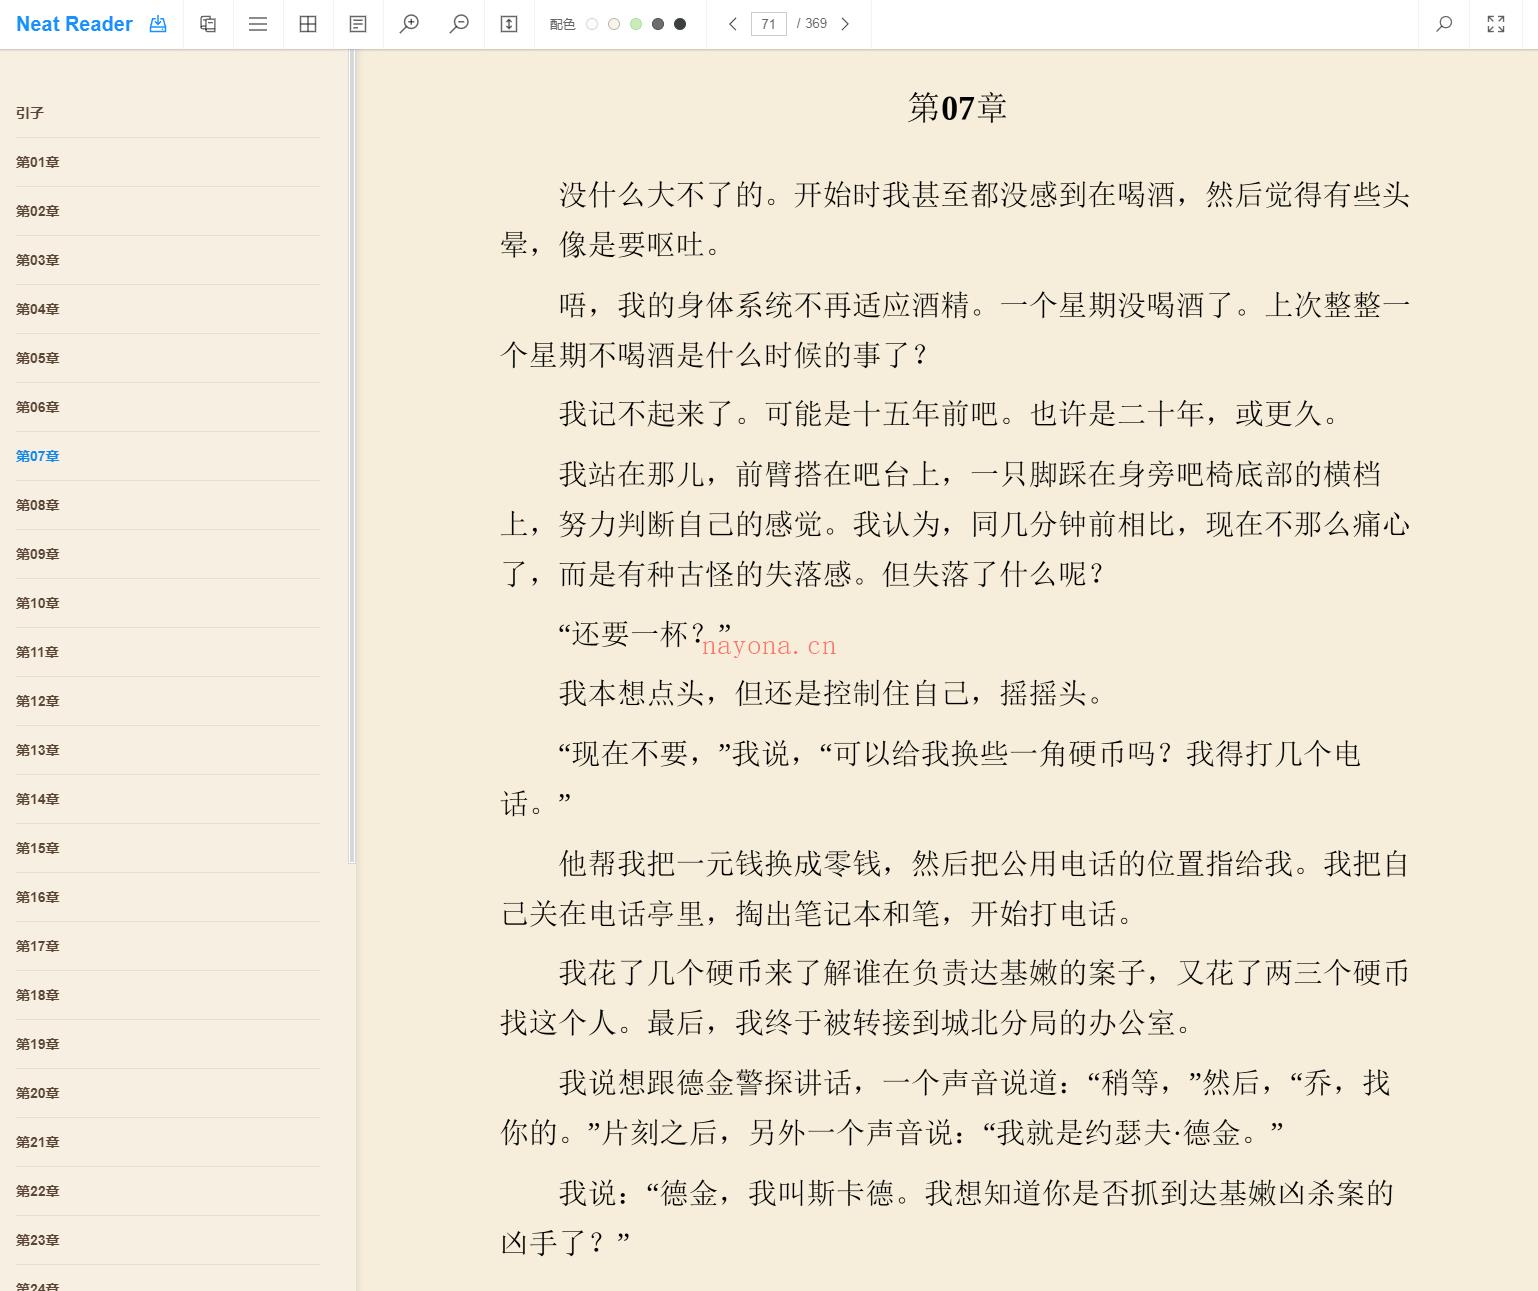Click the line “还要一杯？”
Screen dimensions: 1538x1291
[x=645, y=633]
